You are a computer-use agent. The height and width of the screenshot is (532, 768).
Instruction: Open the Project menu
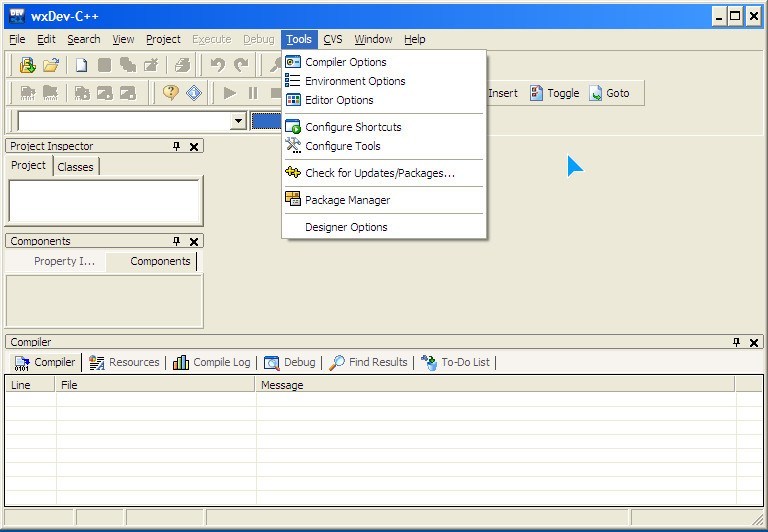pos(163,39)
